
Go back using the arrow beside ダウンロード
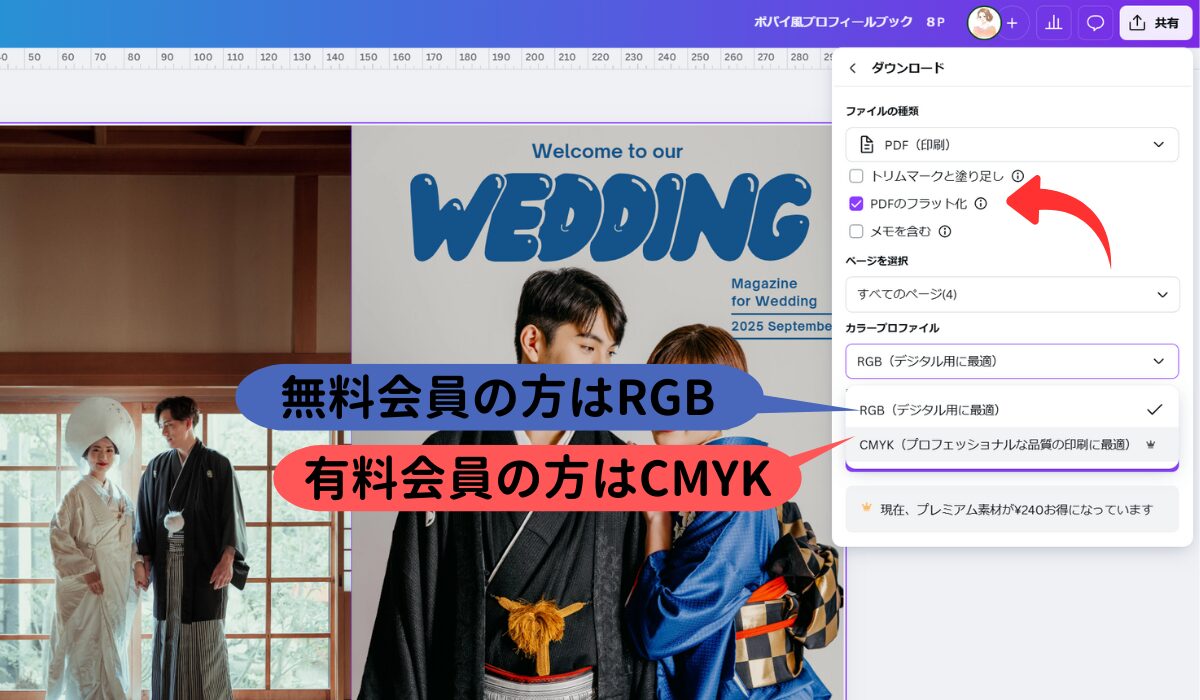tap(853, 68)
